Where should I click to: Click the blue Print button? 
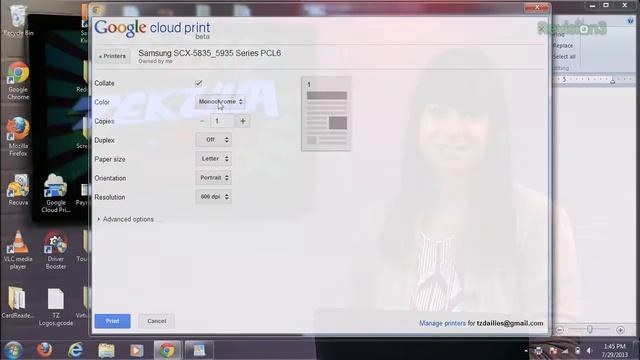coord(113,321)
